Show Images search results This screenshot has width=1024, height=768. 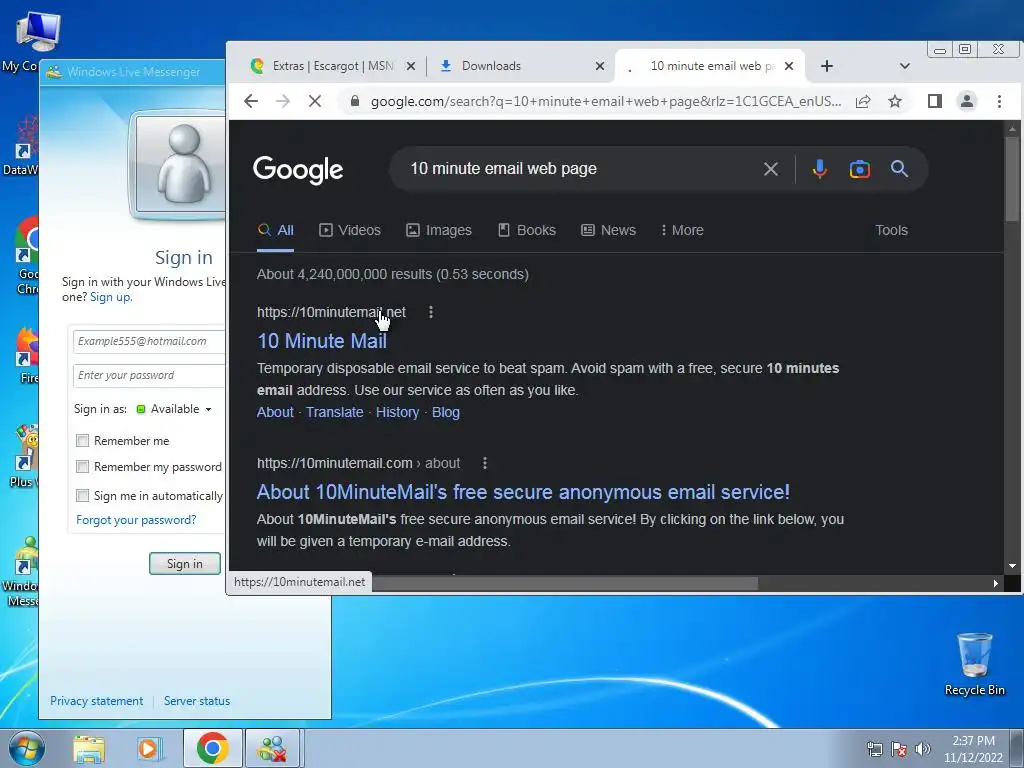click(x=439, y=231)
